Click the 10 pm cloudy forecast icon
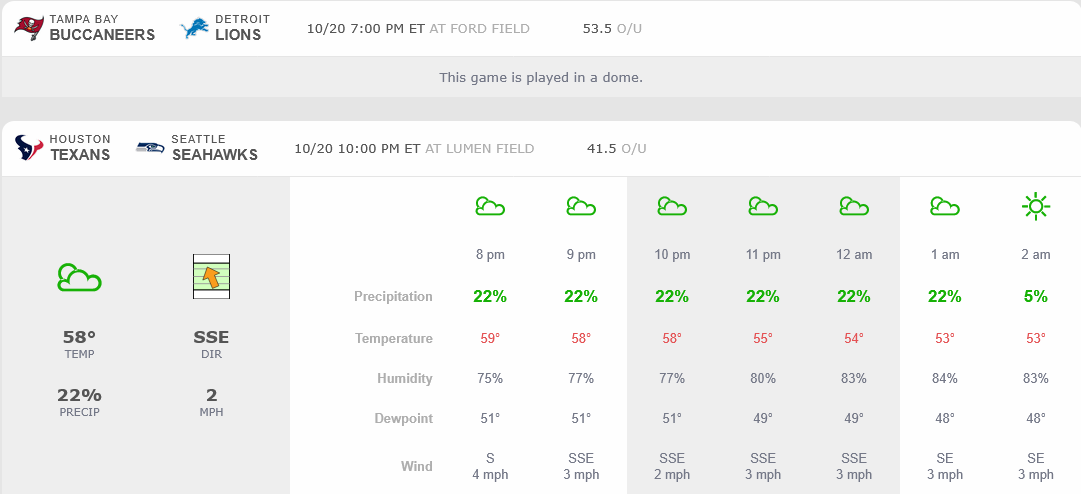Image resolution: width=1081 pixels, height=494 pixels. tap(672, 207)
